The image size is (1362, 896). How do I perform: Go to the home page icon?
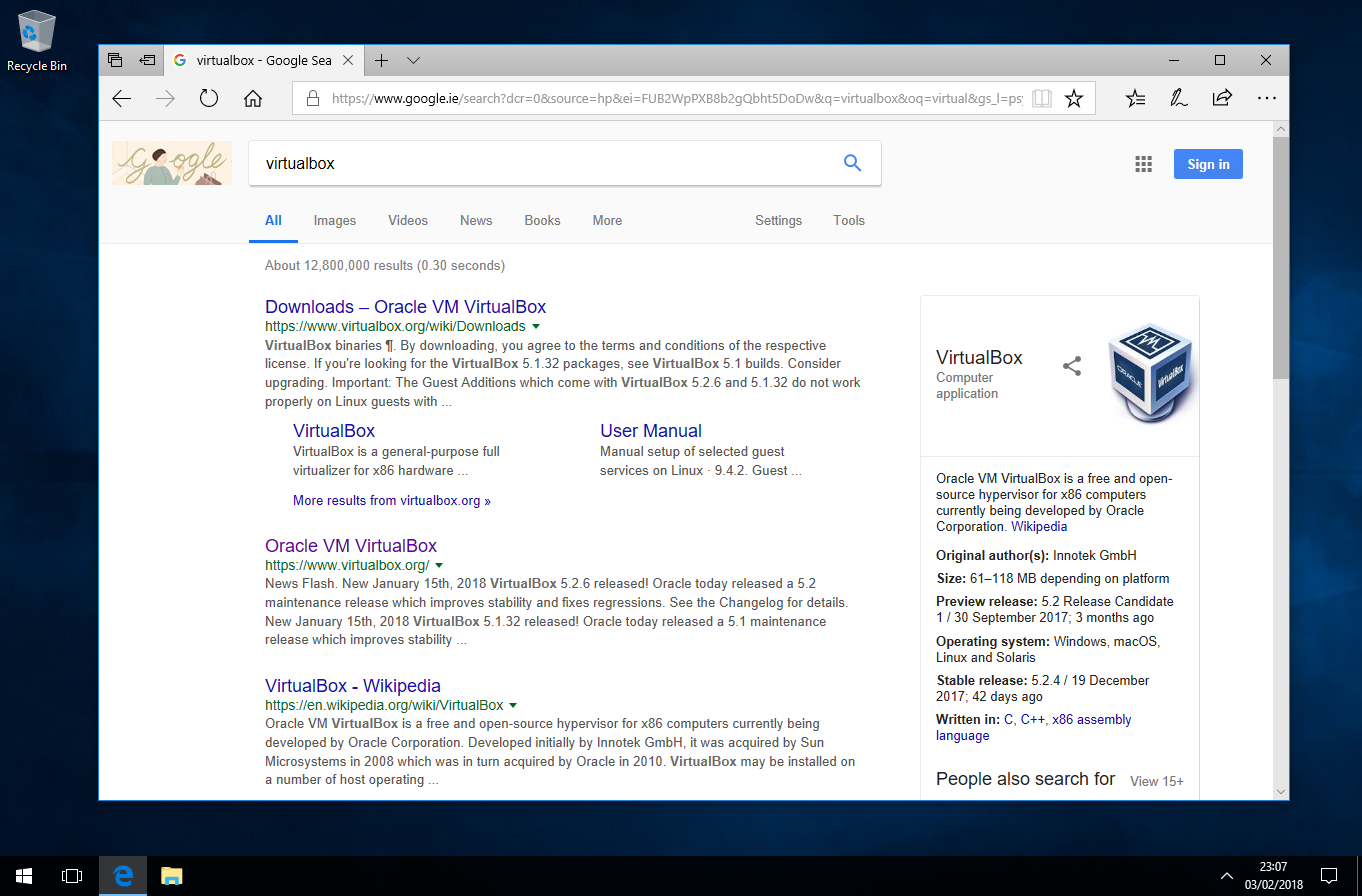point(253,98)
